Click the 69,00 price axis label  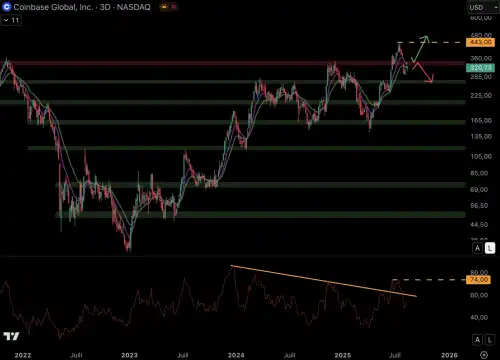tap(479, 189)
